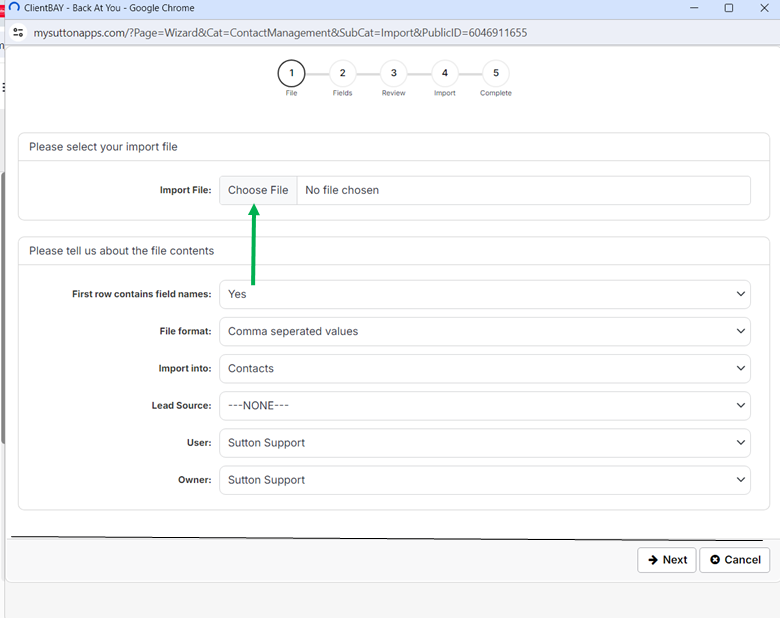Open the User dropdown
780x618 pixels.
[x=484, y=442]
